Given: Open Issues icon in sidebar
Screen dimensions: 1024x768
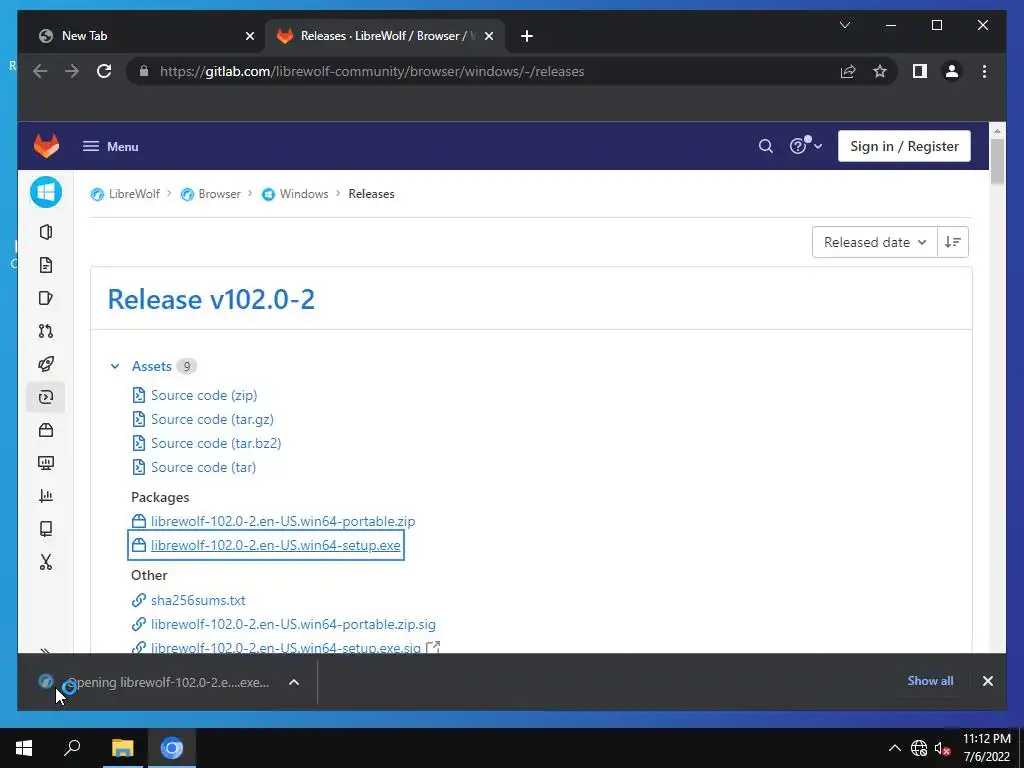Looking at the screenshot, I should point(46,298).
